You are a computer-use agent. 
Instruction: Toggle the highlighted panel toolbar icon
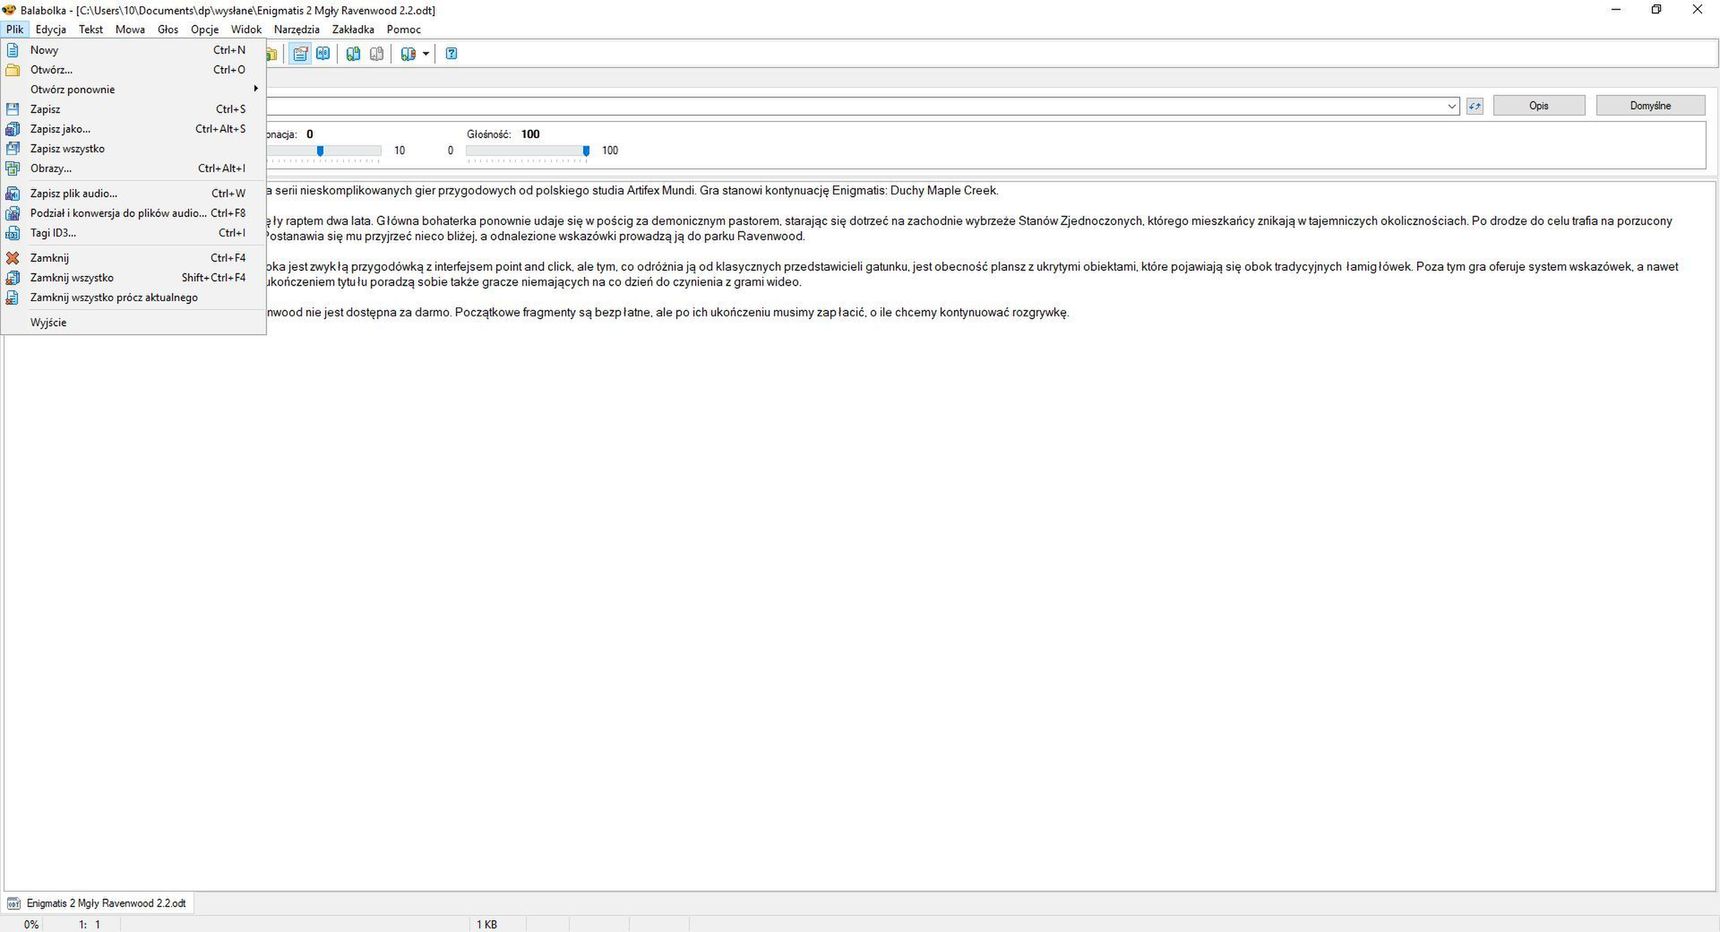(300, 54)
